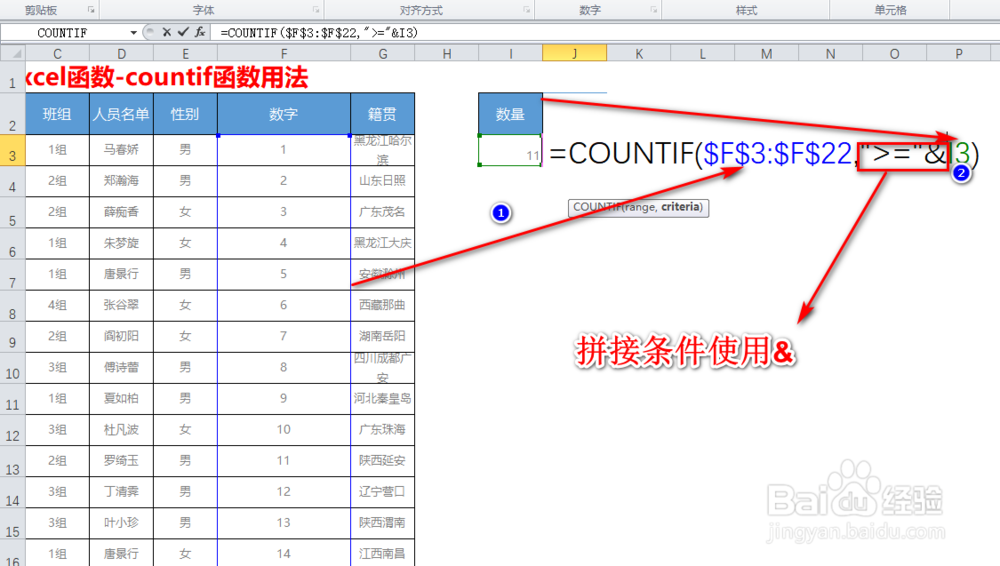1000x566 pixels.
Task: Select row 5 header
Action: 13,212
